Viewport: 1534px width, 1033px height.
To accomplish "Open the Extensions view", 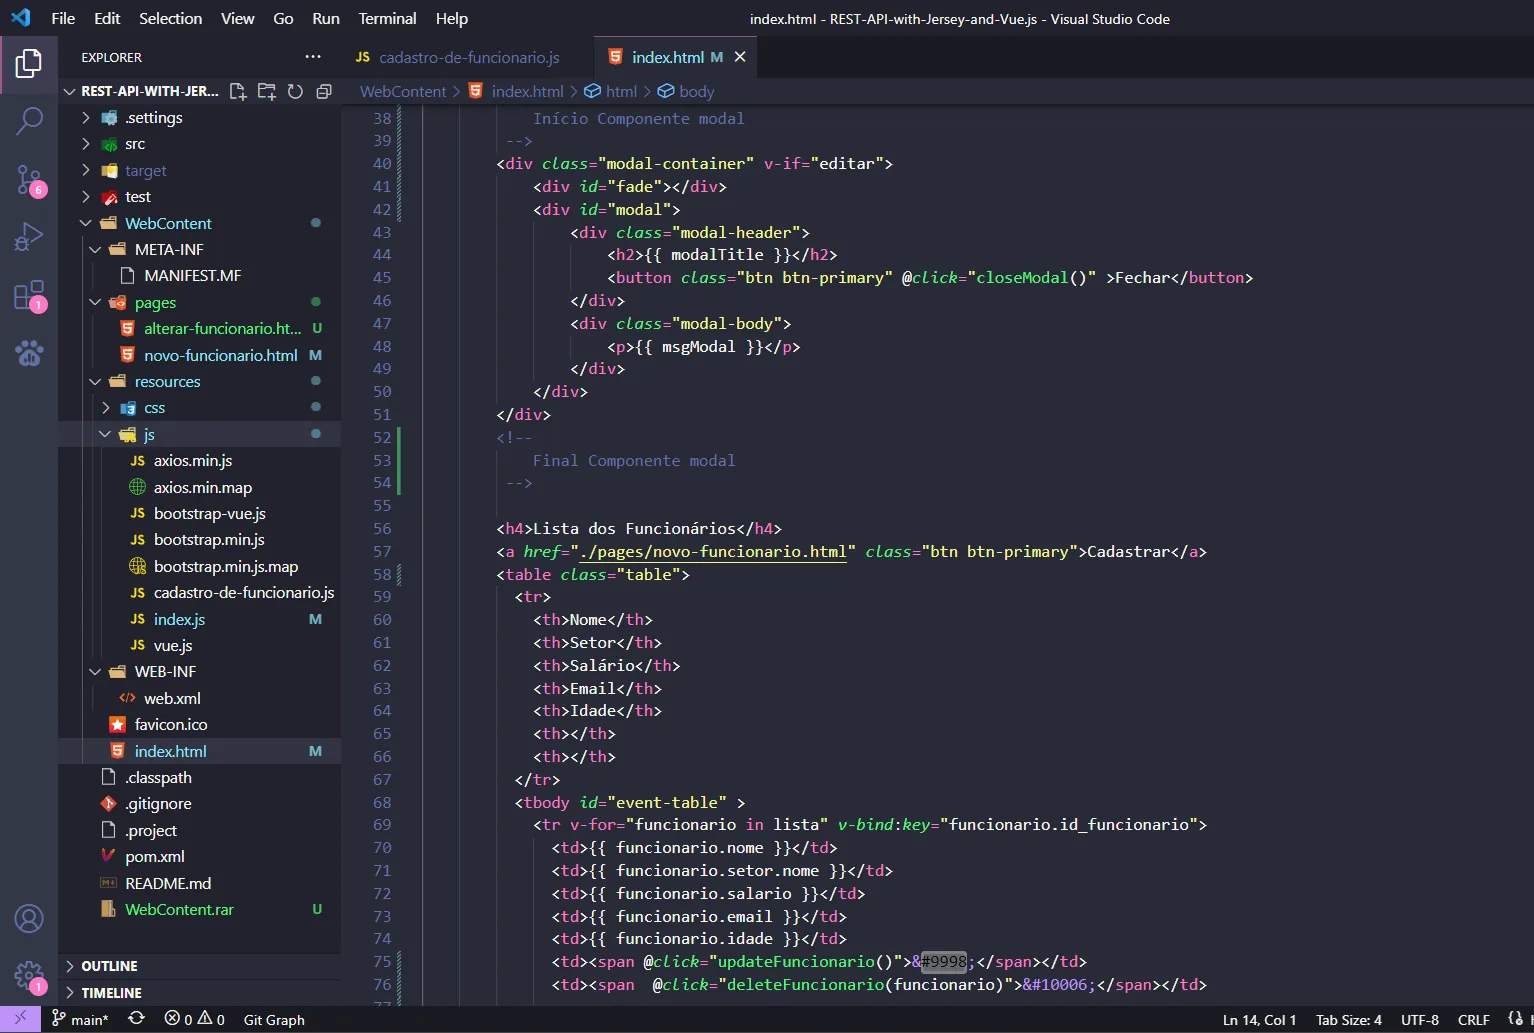I will 29,296.
